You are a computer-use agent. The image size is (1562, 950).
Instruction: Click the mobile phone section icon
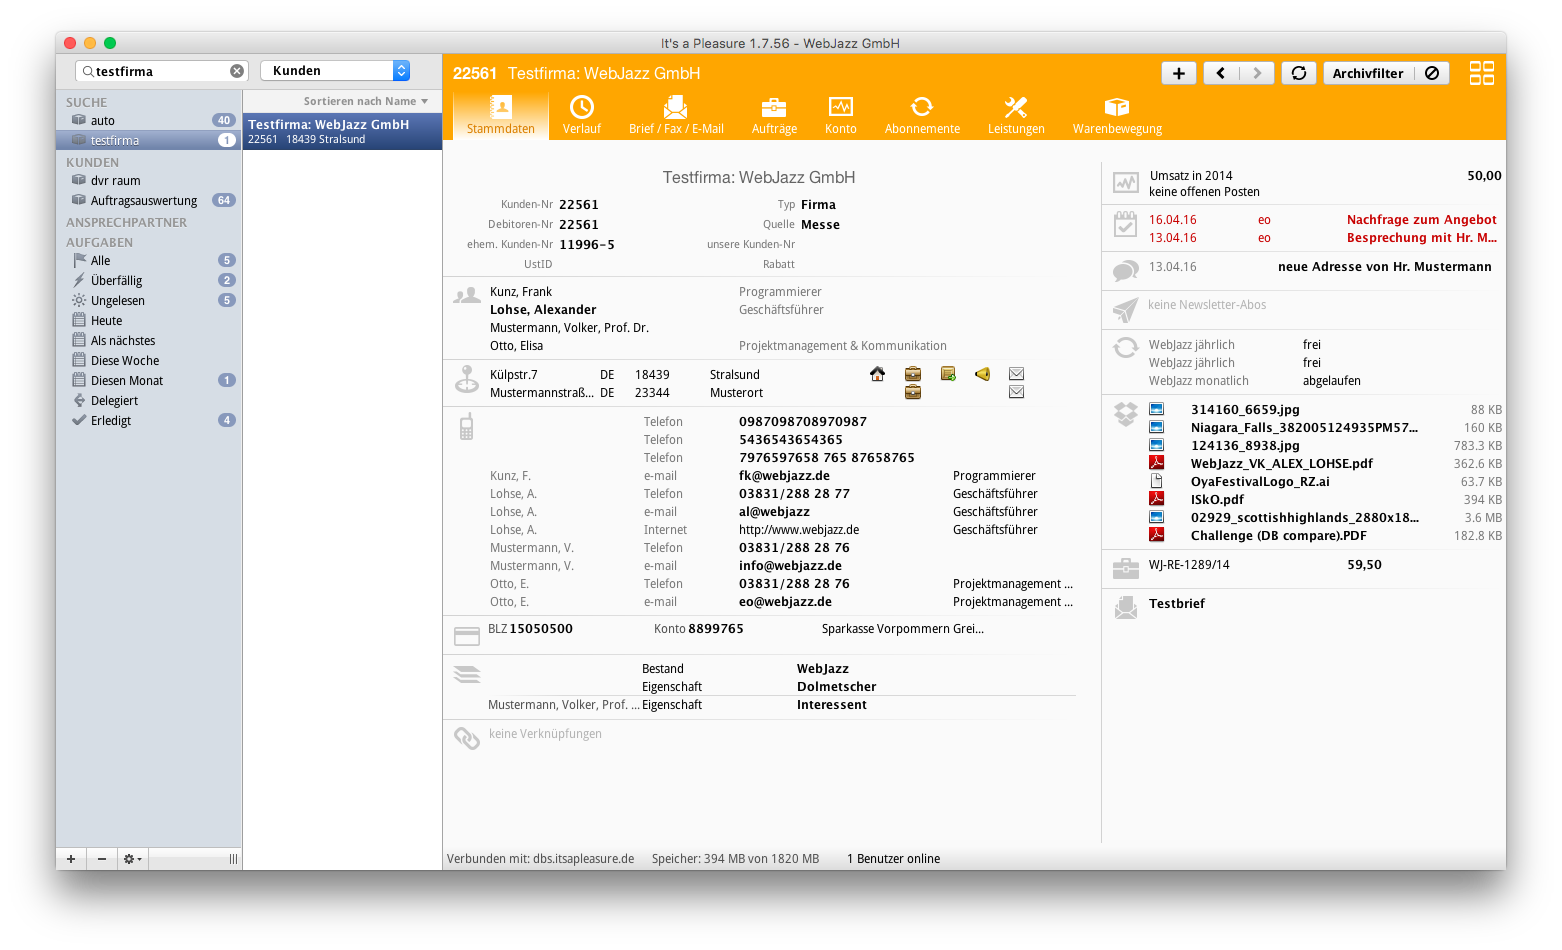click(x=466, y=427)
